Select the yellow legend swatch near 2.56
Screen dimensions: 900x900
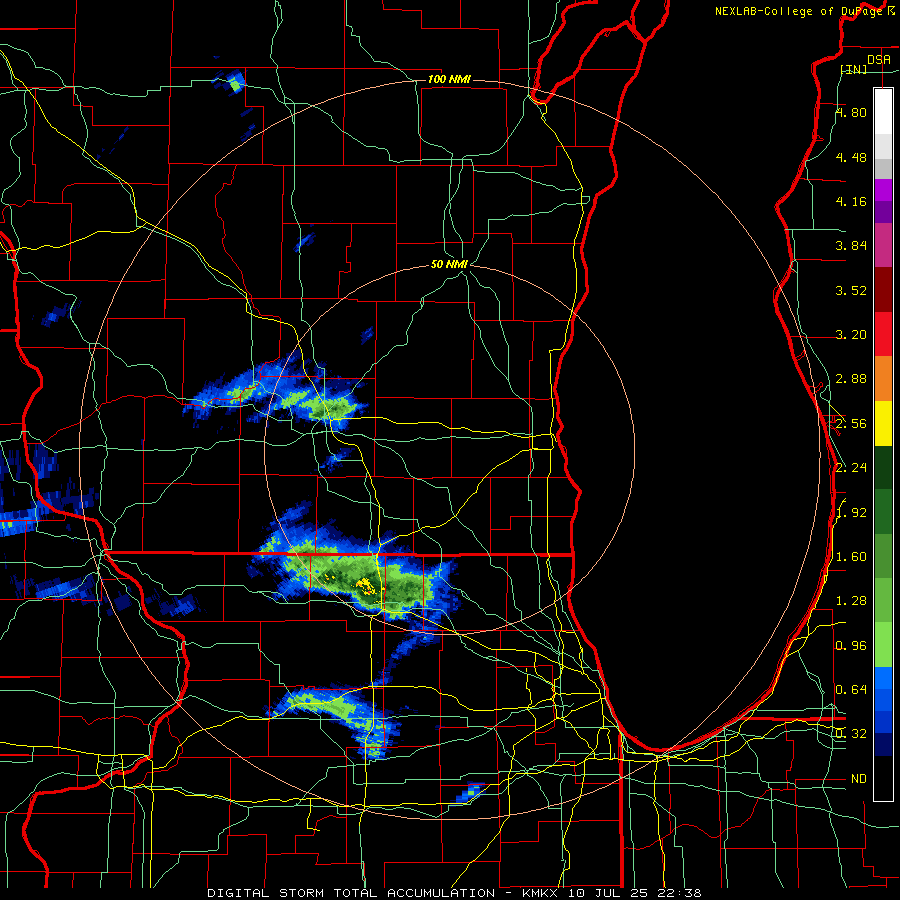883,423
